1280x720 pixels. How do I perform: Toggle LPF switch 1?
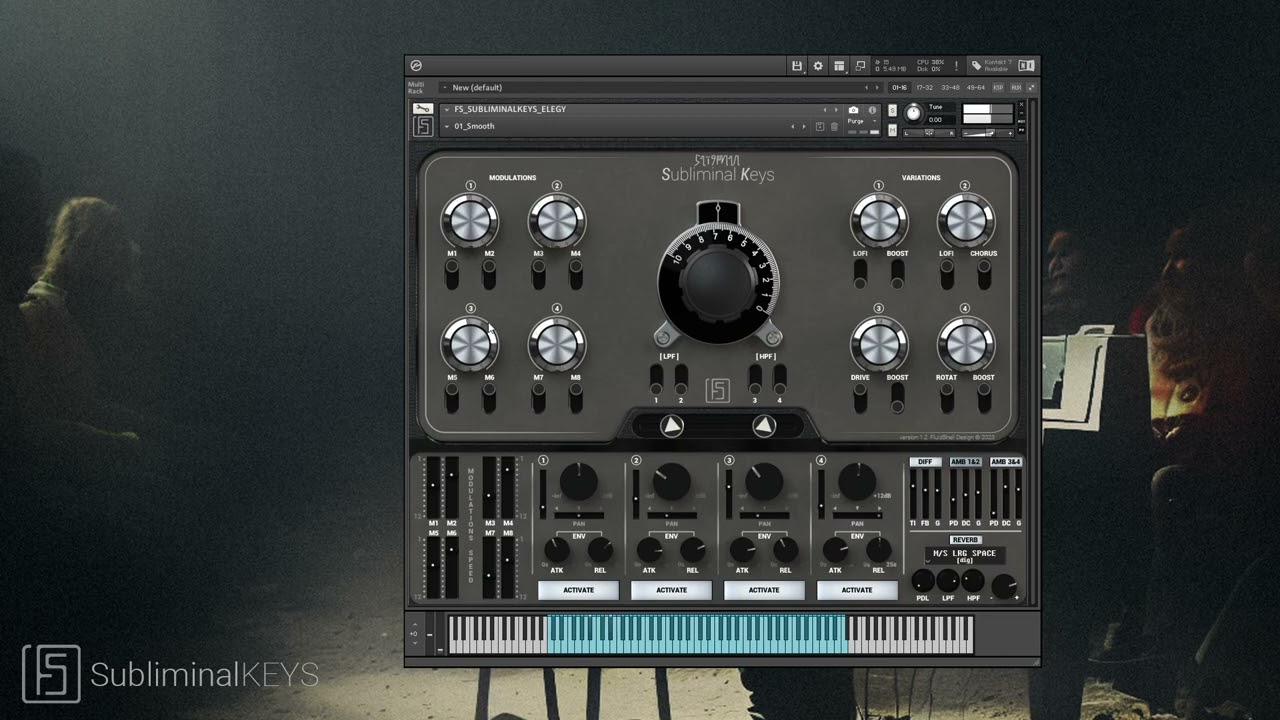pos(656,378)
